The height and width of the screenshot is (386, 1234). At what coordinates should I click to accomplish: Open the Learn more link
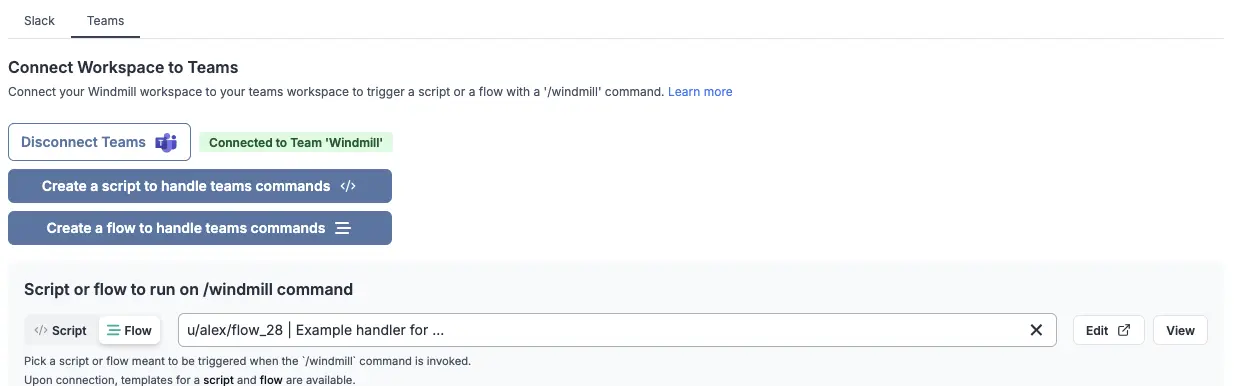(700, 91)
